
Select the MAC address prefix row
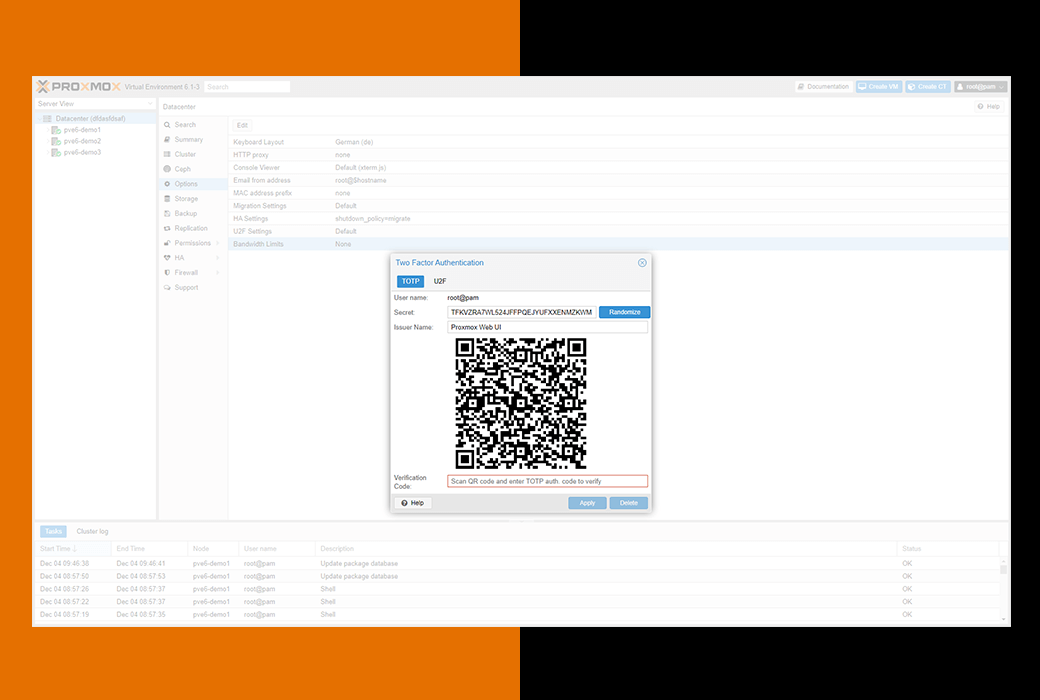pyautogui.click(x=619, y=193)
